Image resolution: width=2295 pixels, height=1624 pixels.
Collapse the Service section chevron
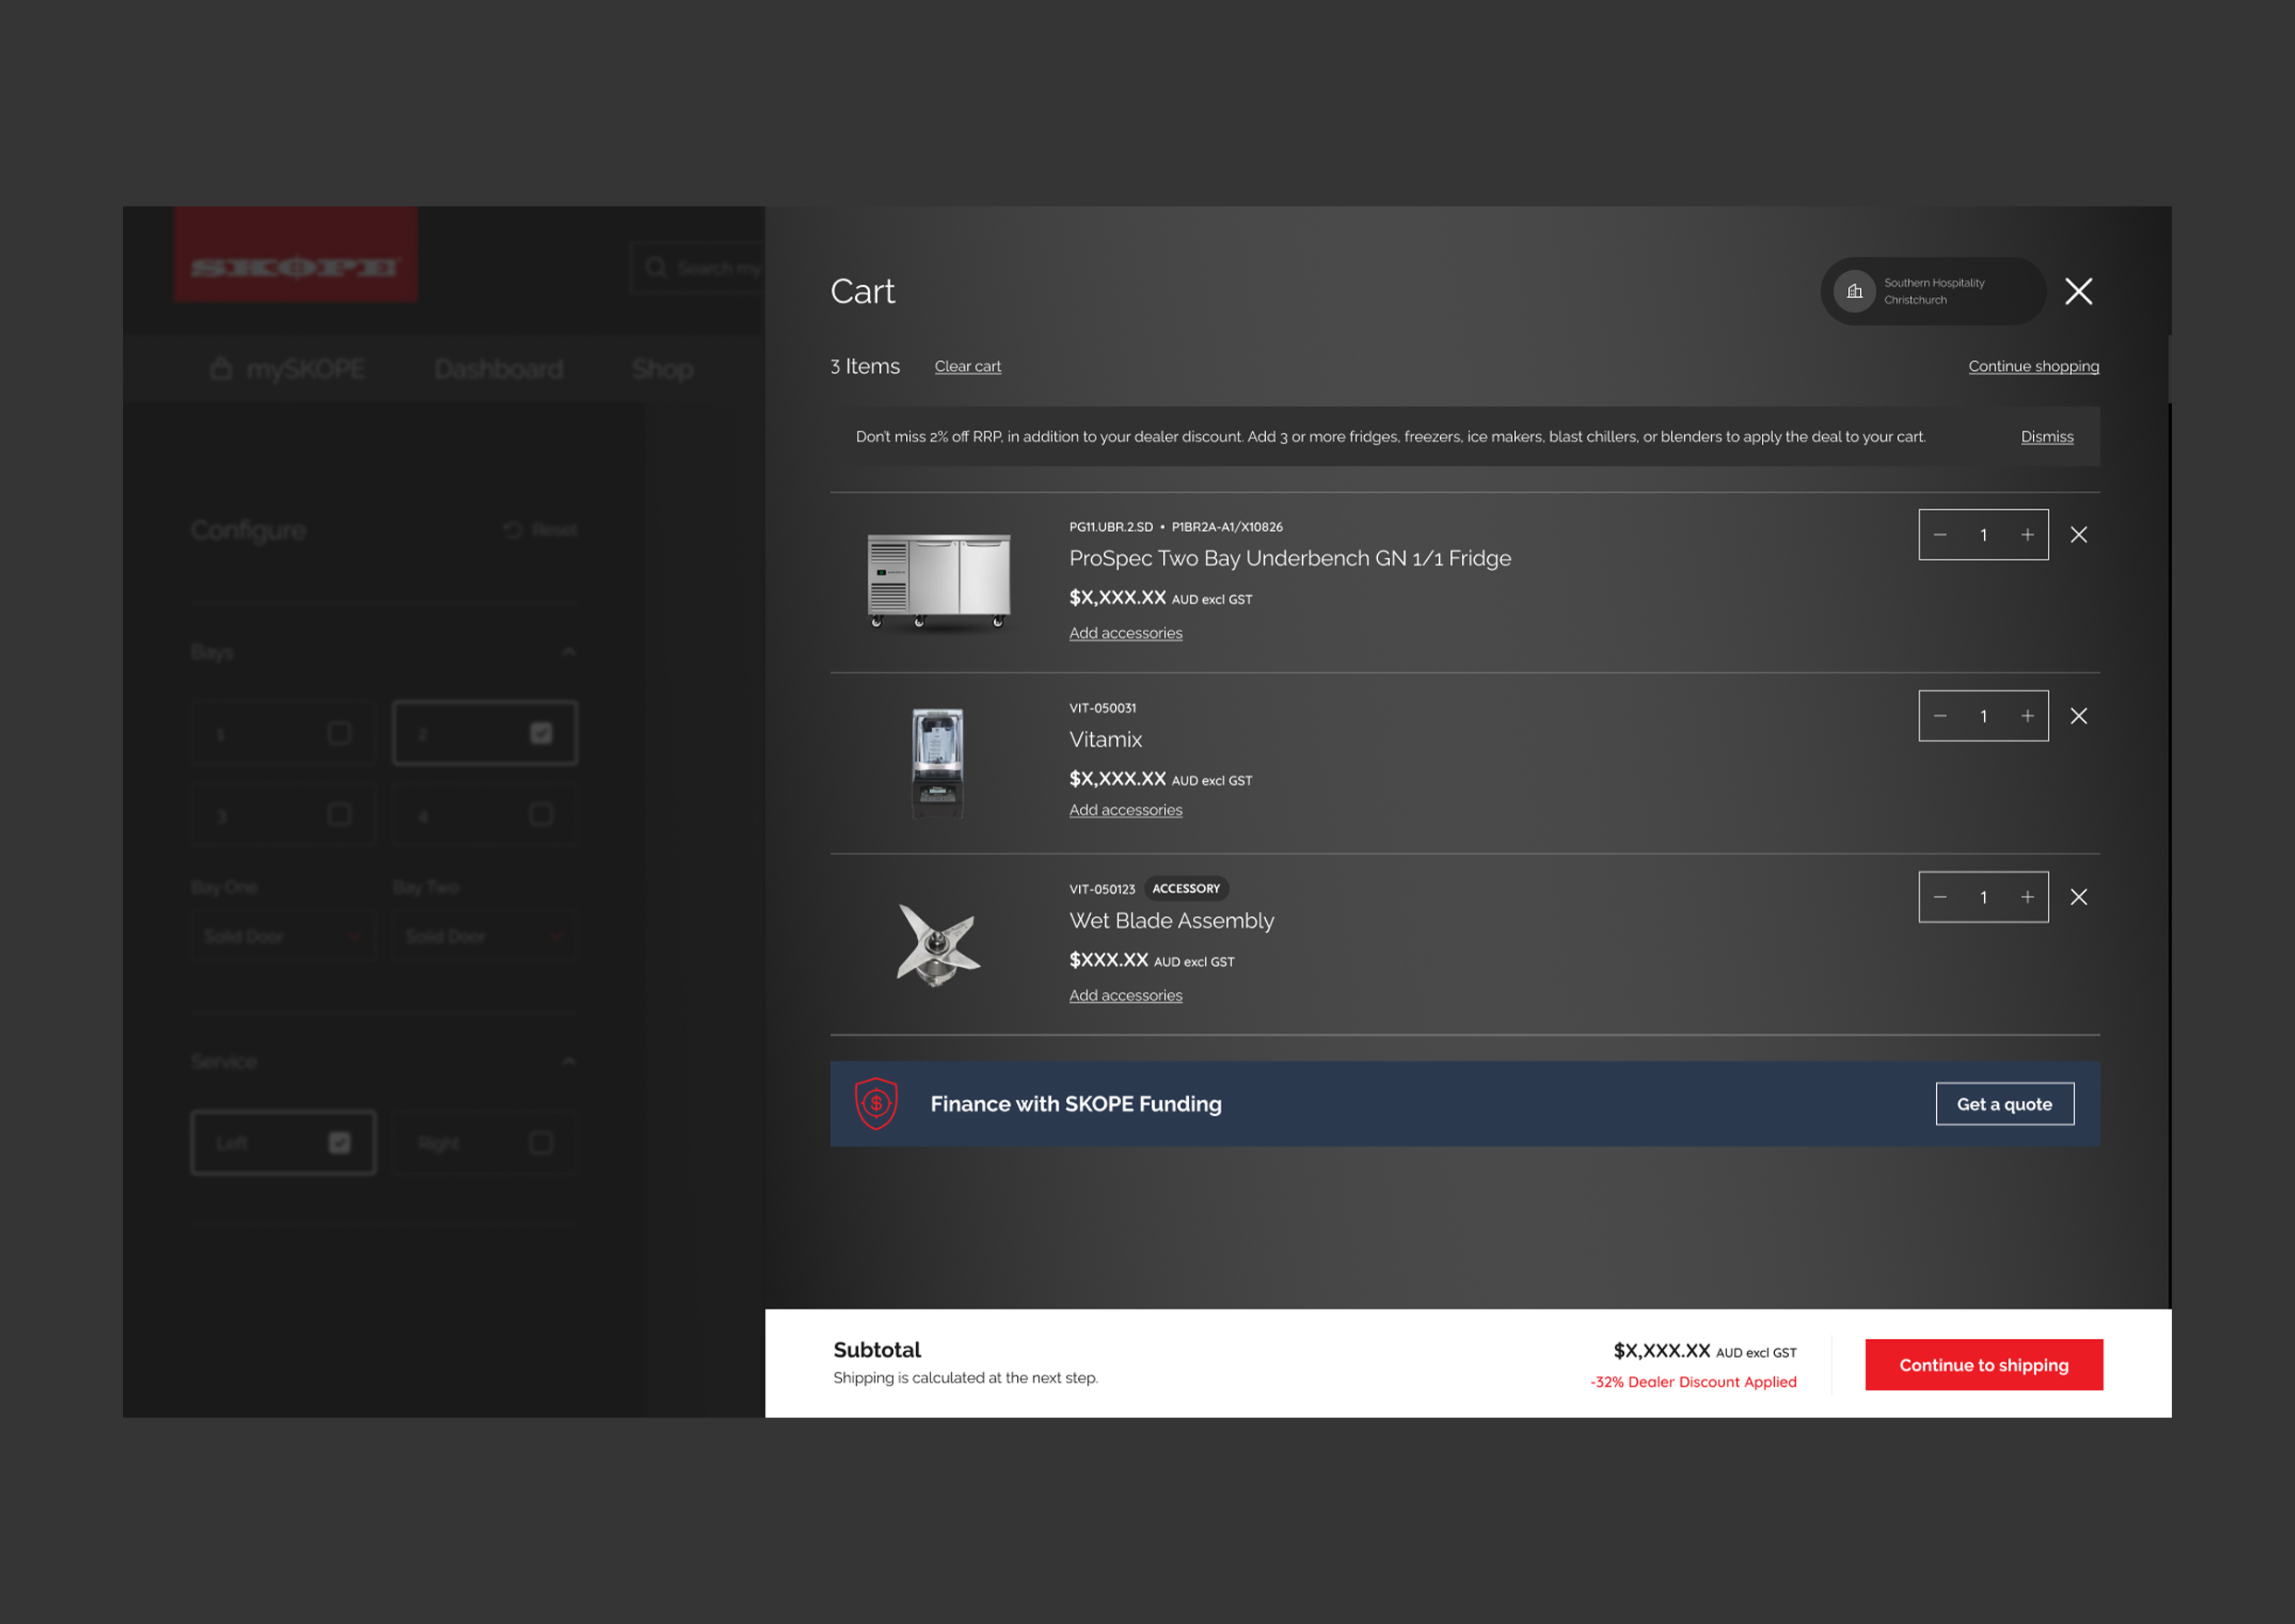568,1061
